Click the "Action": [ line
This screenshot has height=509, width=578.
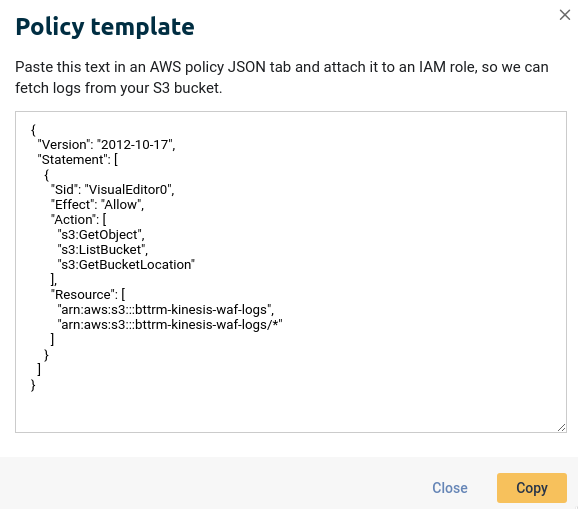coord(79,220)
